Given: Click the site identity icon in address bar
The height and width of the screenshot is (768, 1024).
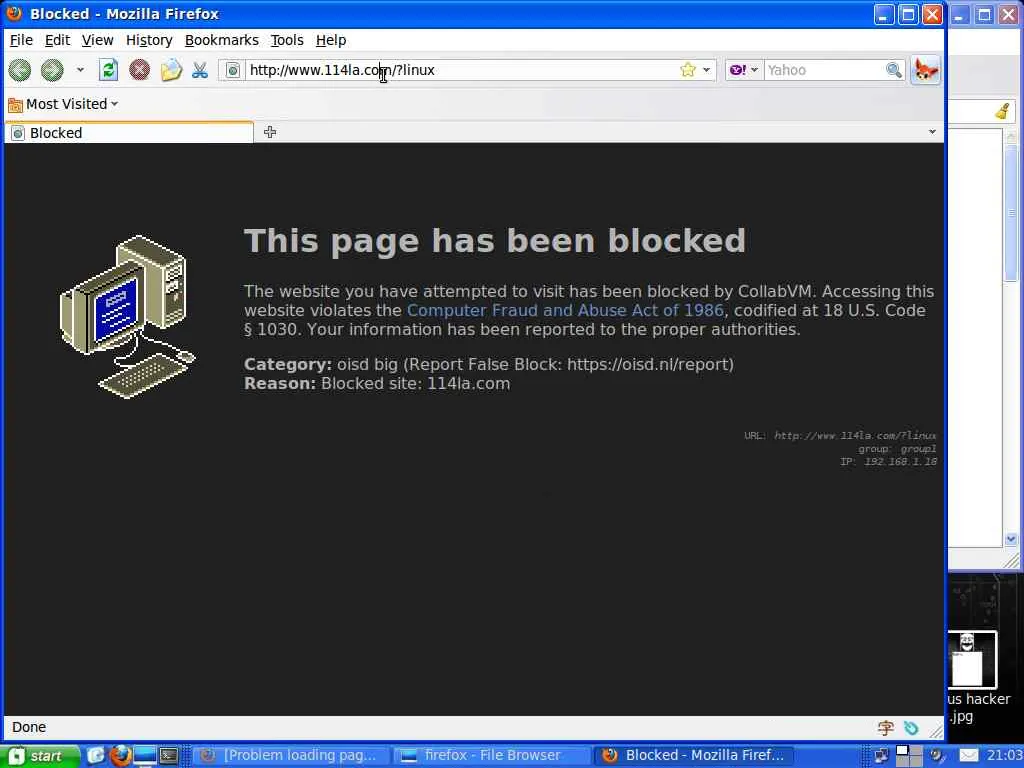Looking at the screenshot, I should 233,70.
